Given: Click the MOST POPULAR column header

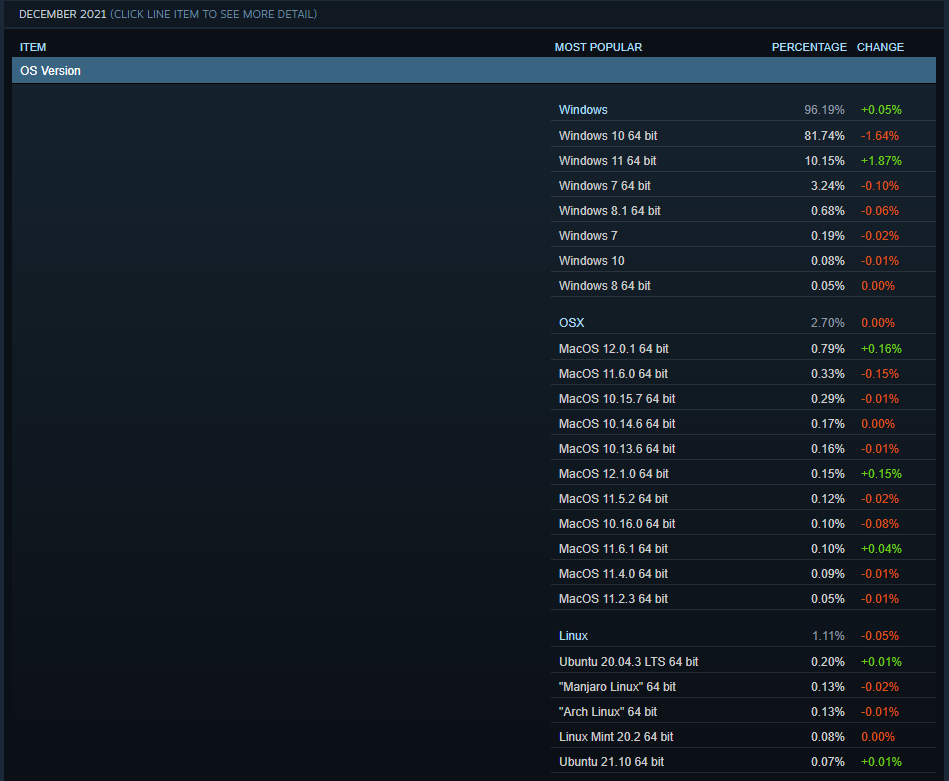Looking at the screenshot, I should 598,47.
